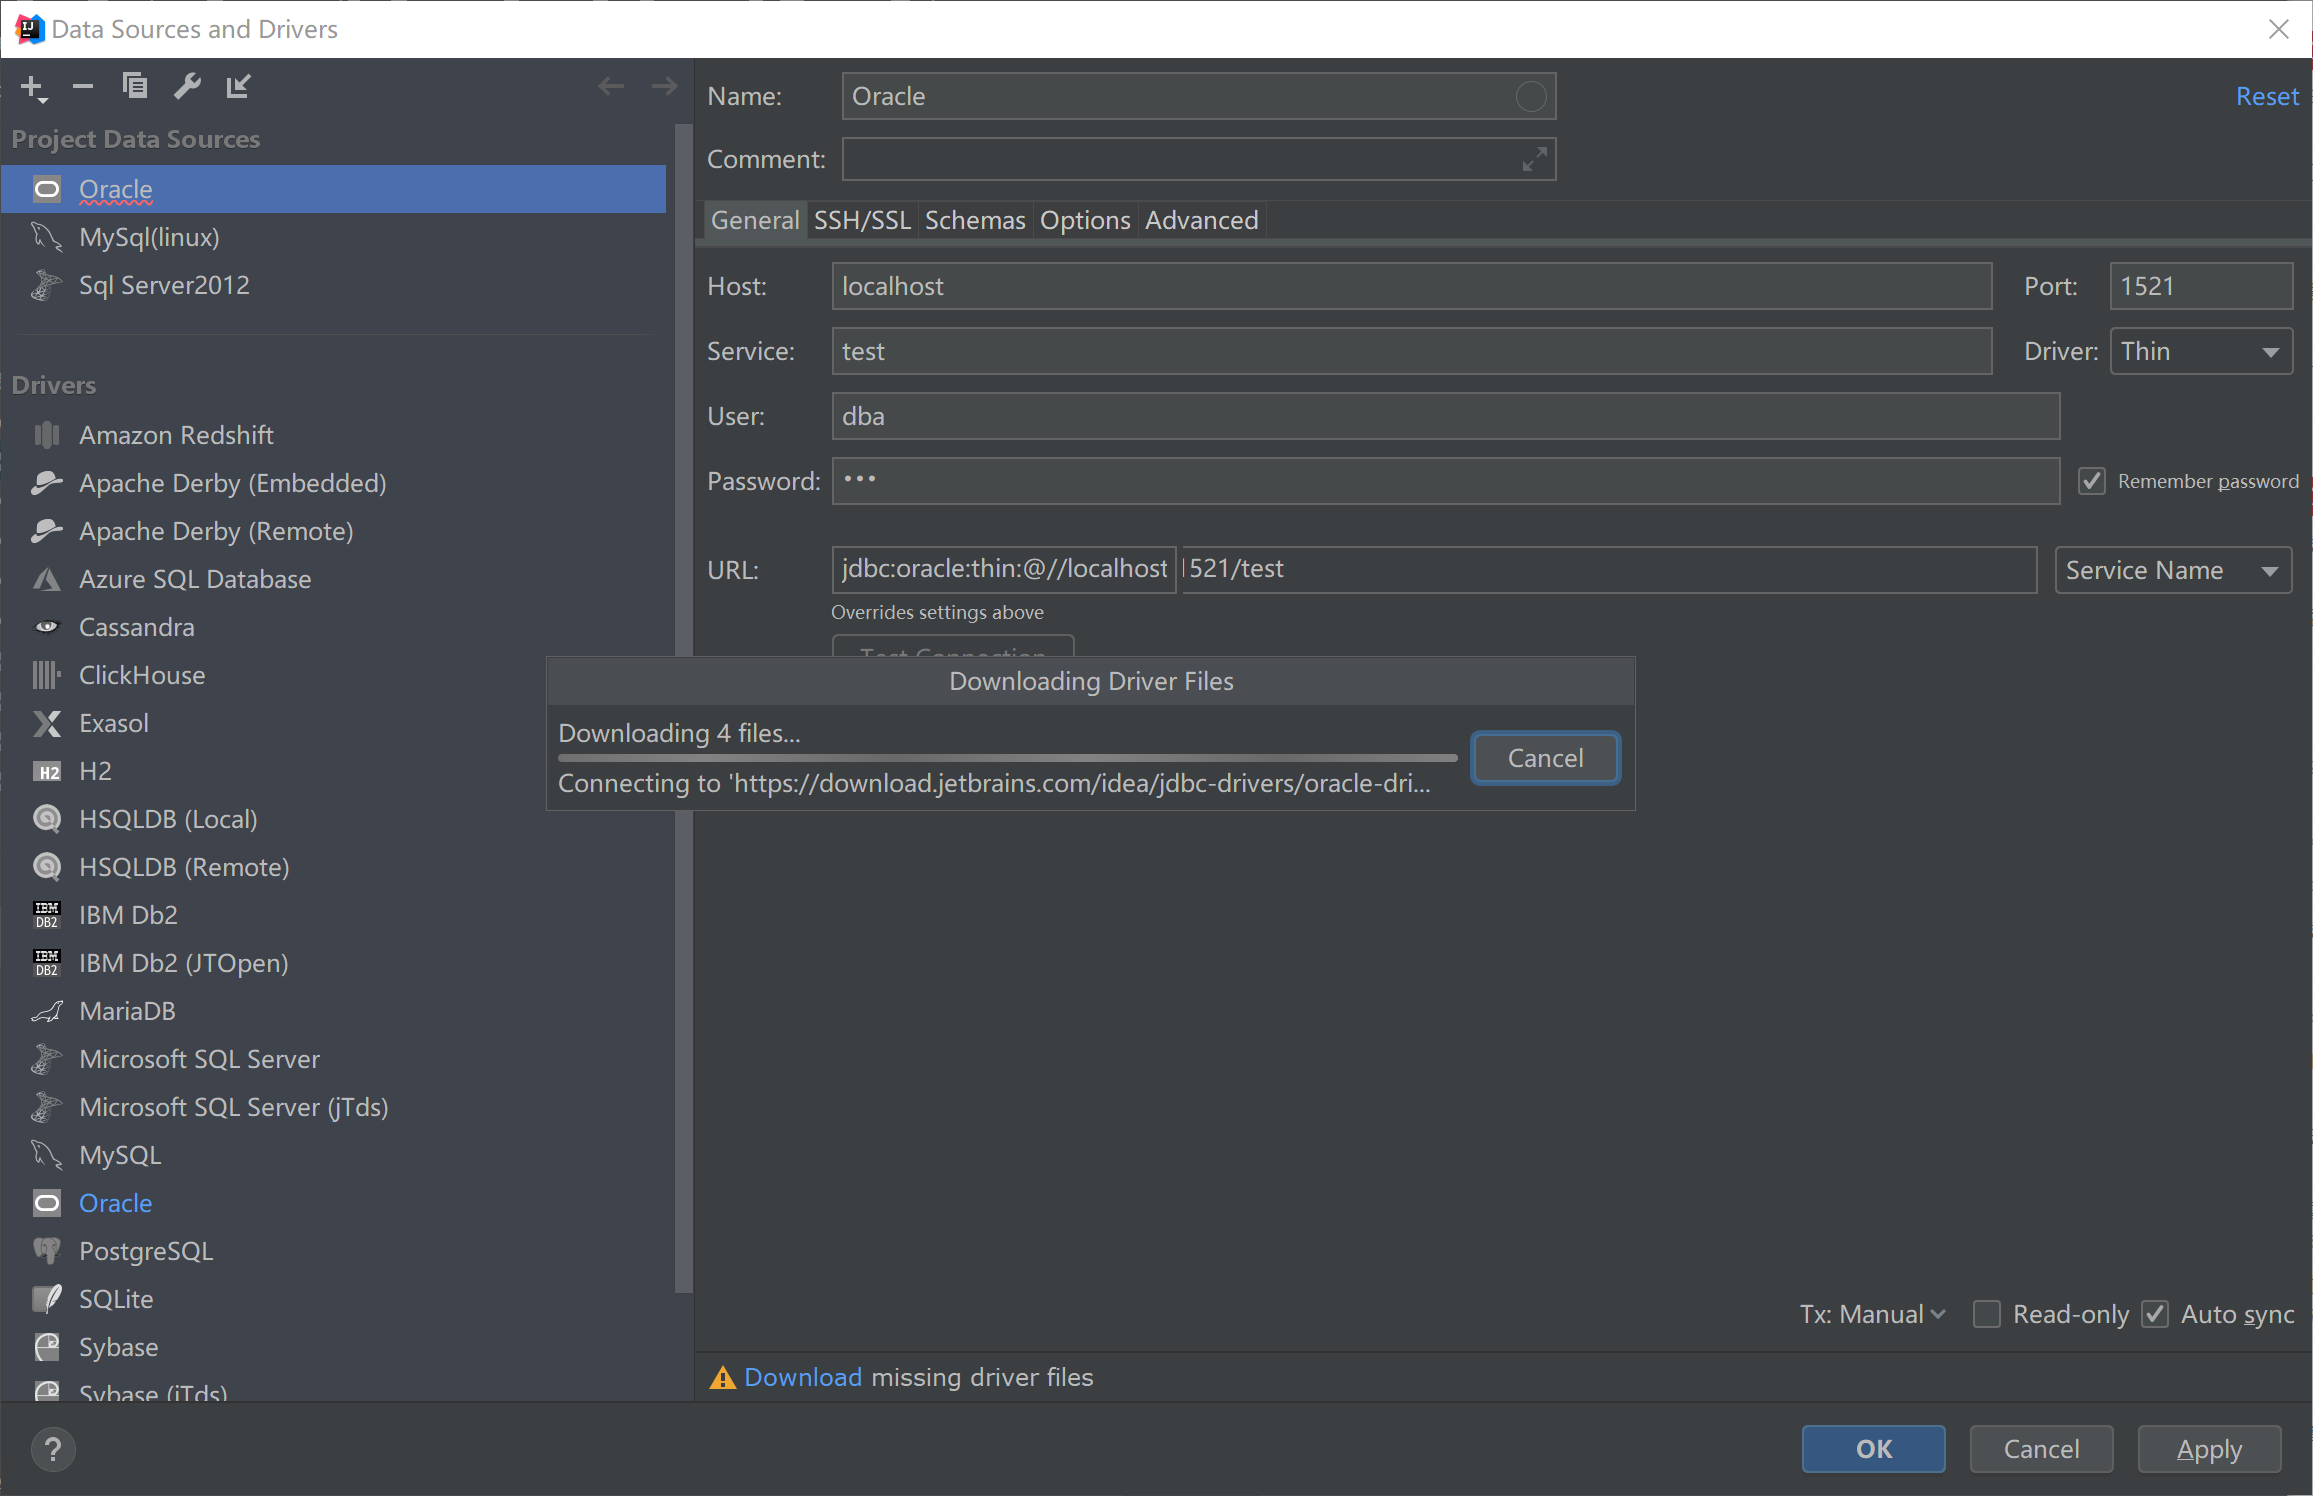Click the remove data source icon

79,84
